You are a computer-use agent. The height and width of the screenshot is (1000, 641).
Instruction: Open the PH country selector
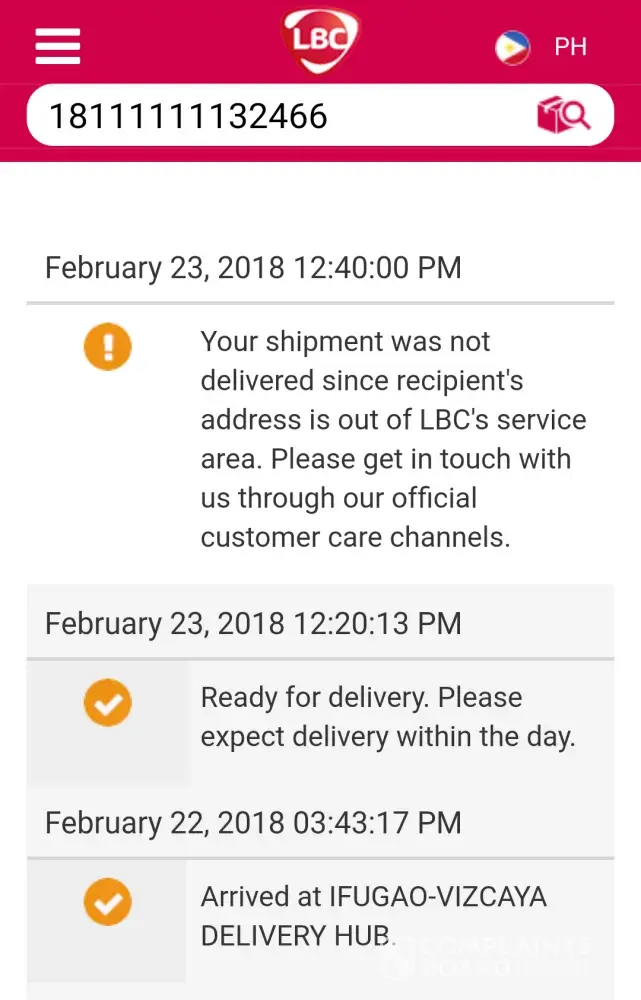click(x=571, y=47)
